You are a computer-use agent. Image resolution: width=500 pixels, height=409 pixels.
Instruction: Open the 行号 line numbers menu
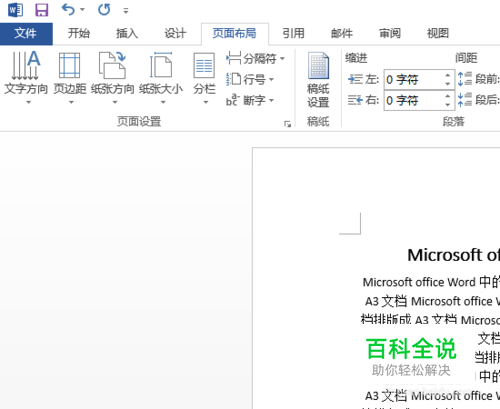coord(250,79)
